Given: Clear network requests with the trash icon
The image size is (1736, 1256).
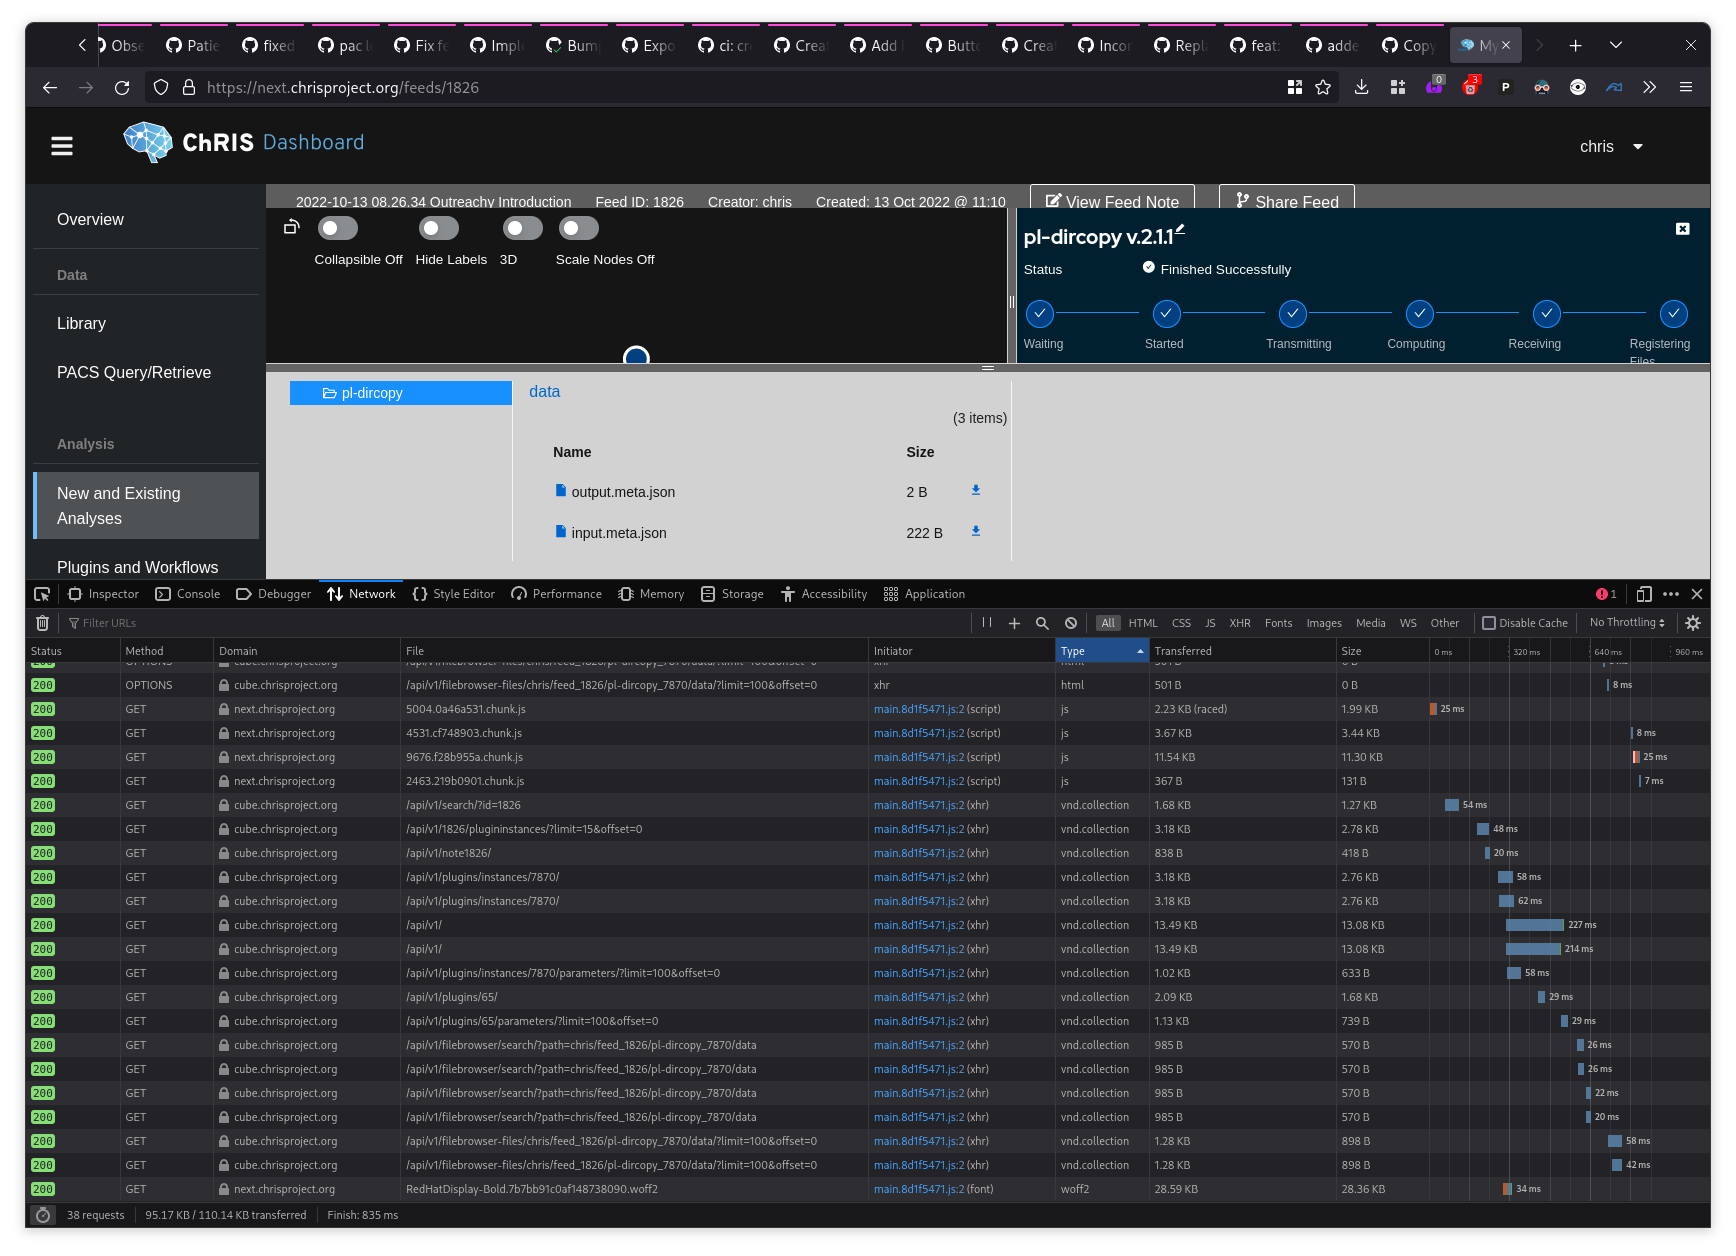Looking at the screenshot, I should tap(42, 622).
